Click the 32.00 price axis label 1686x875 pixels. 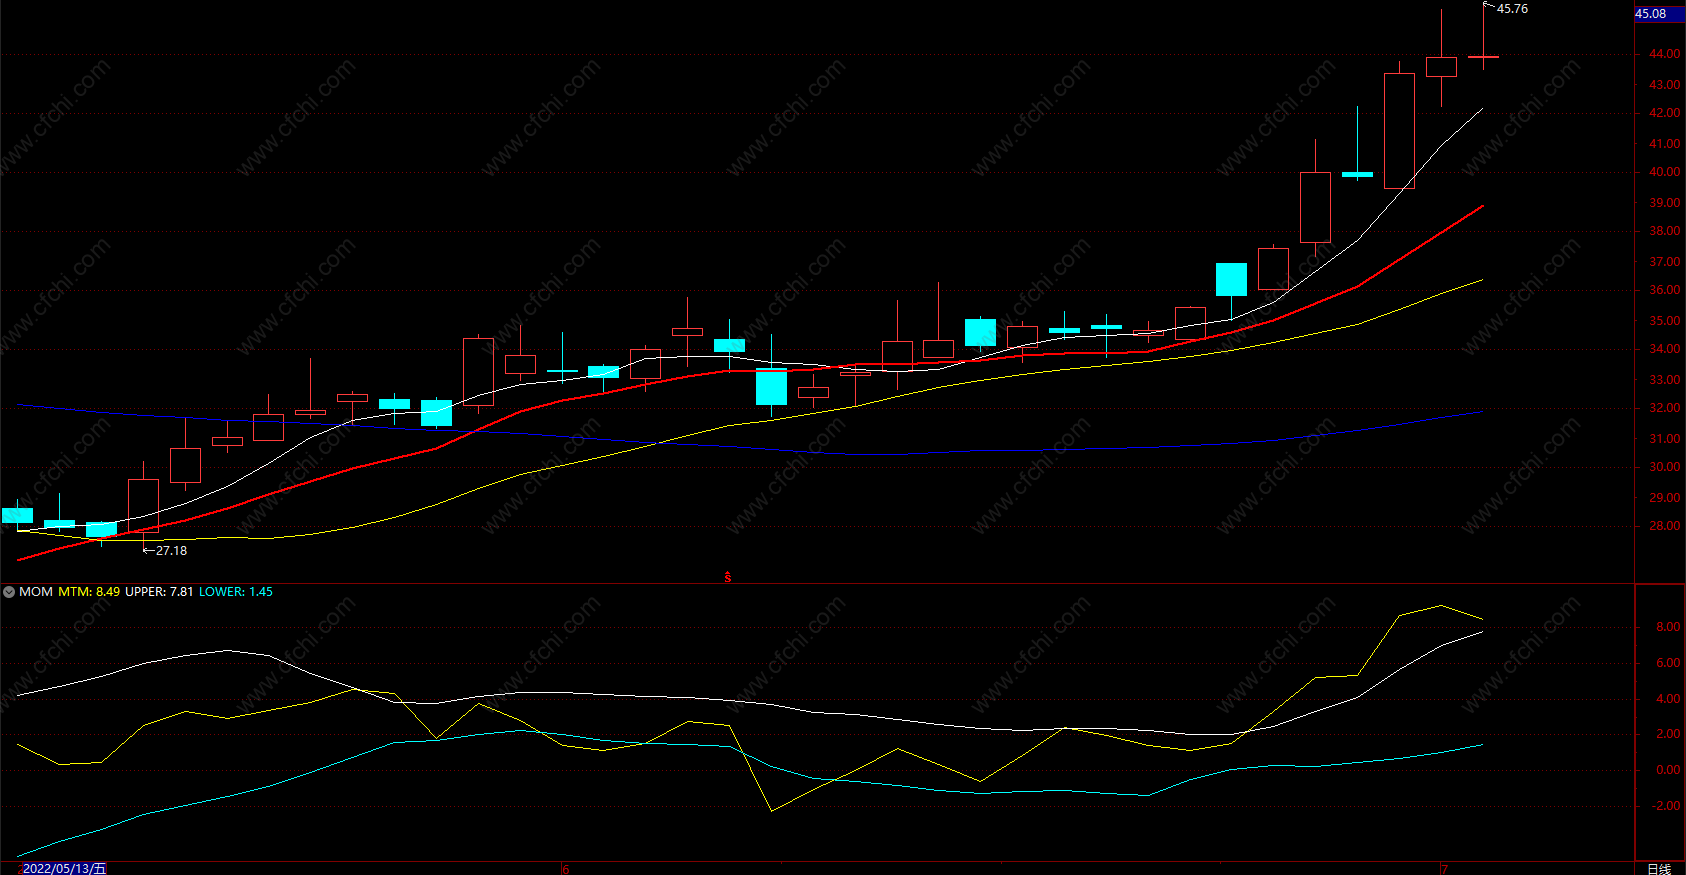(x=1664, y=408)
